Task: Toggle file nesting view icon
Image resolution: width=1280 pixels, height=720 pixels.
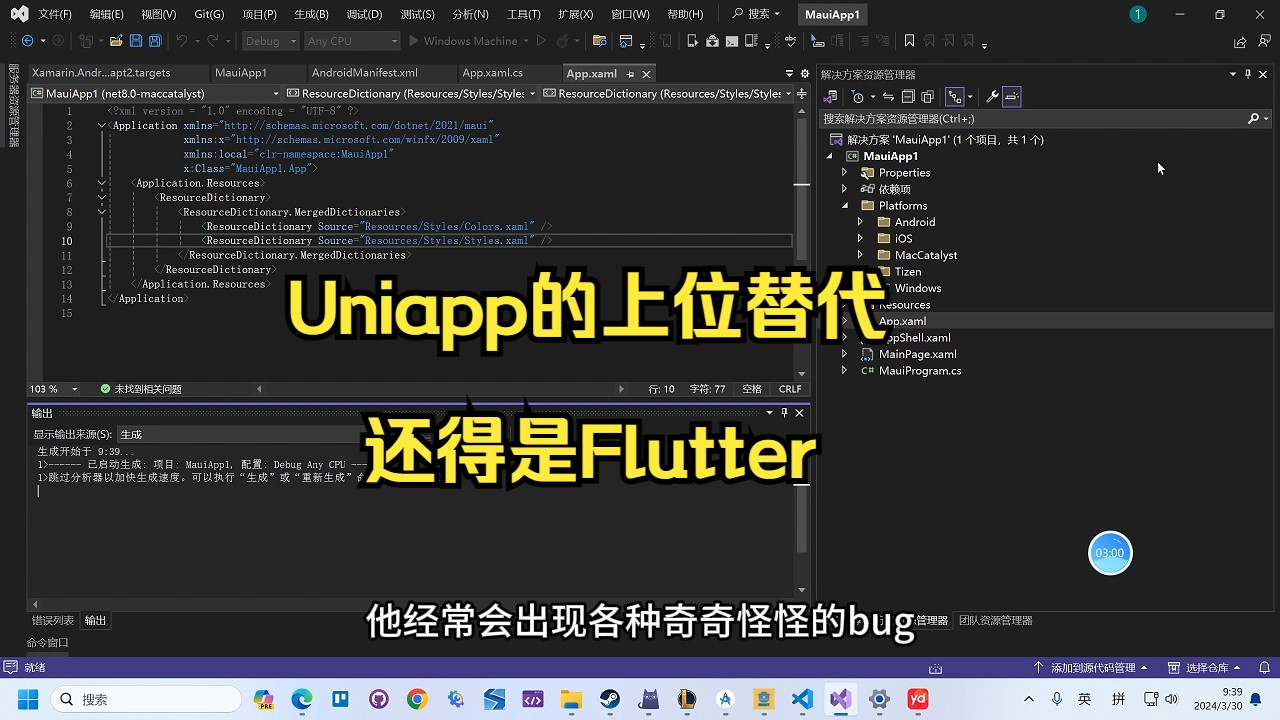Action: [954, 97]
